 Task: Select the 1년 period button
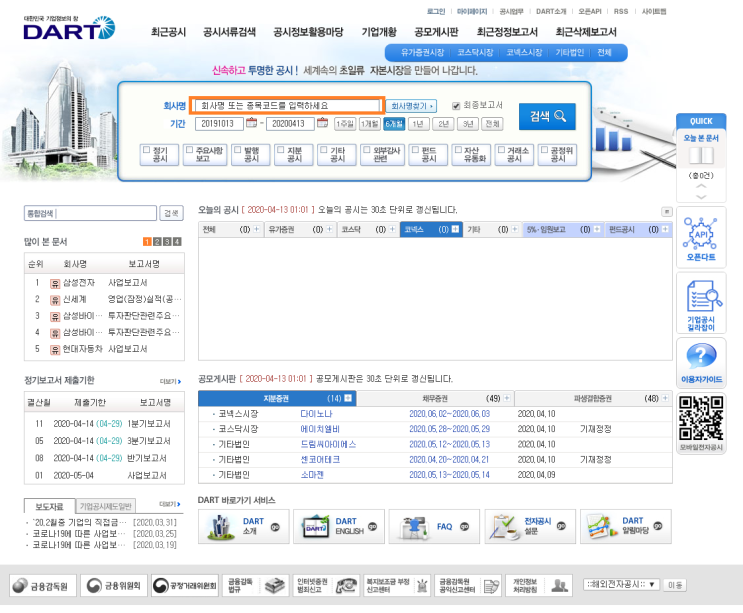418,124
